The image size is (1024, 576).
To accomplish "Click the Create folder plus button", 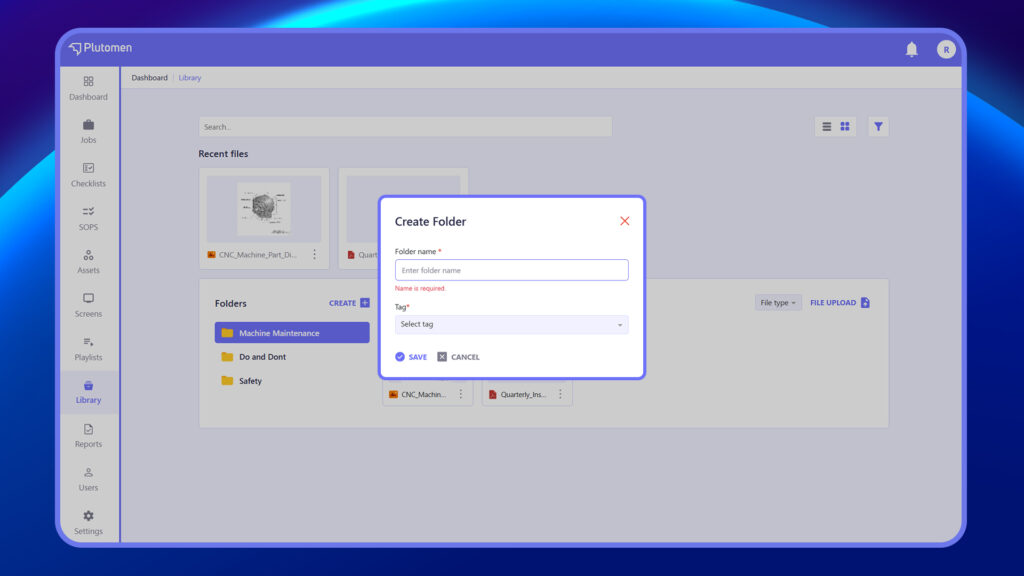I will 349,303.
